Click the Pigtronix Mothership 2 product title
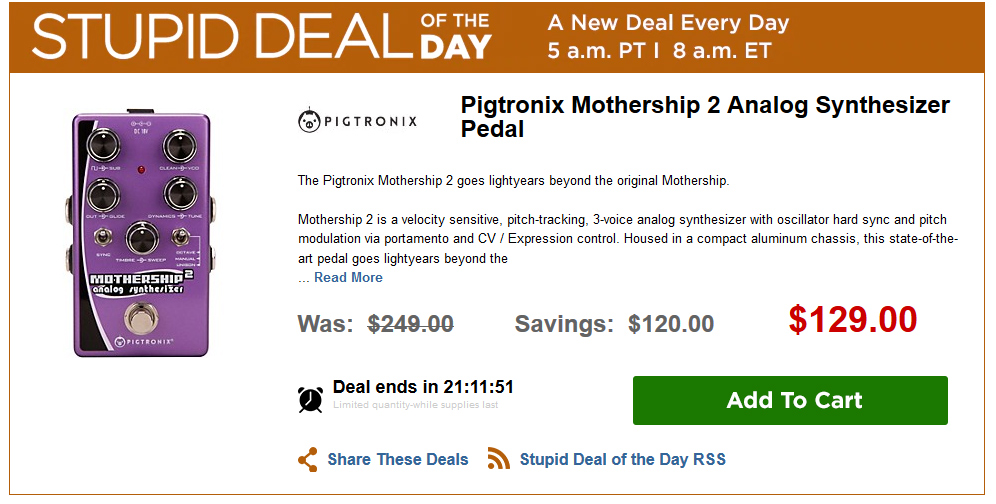 (704, 117)
